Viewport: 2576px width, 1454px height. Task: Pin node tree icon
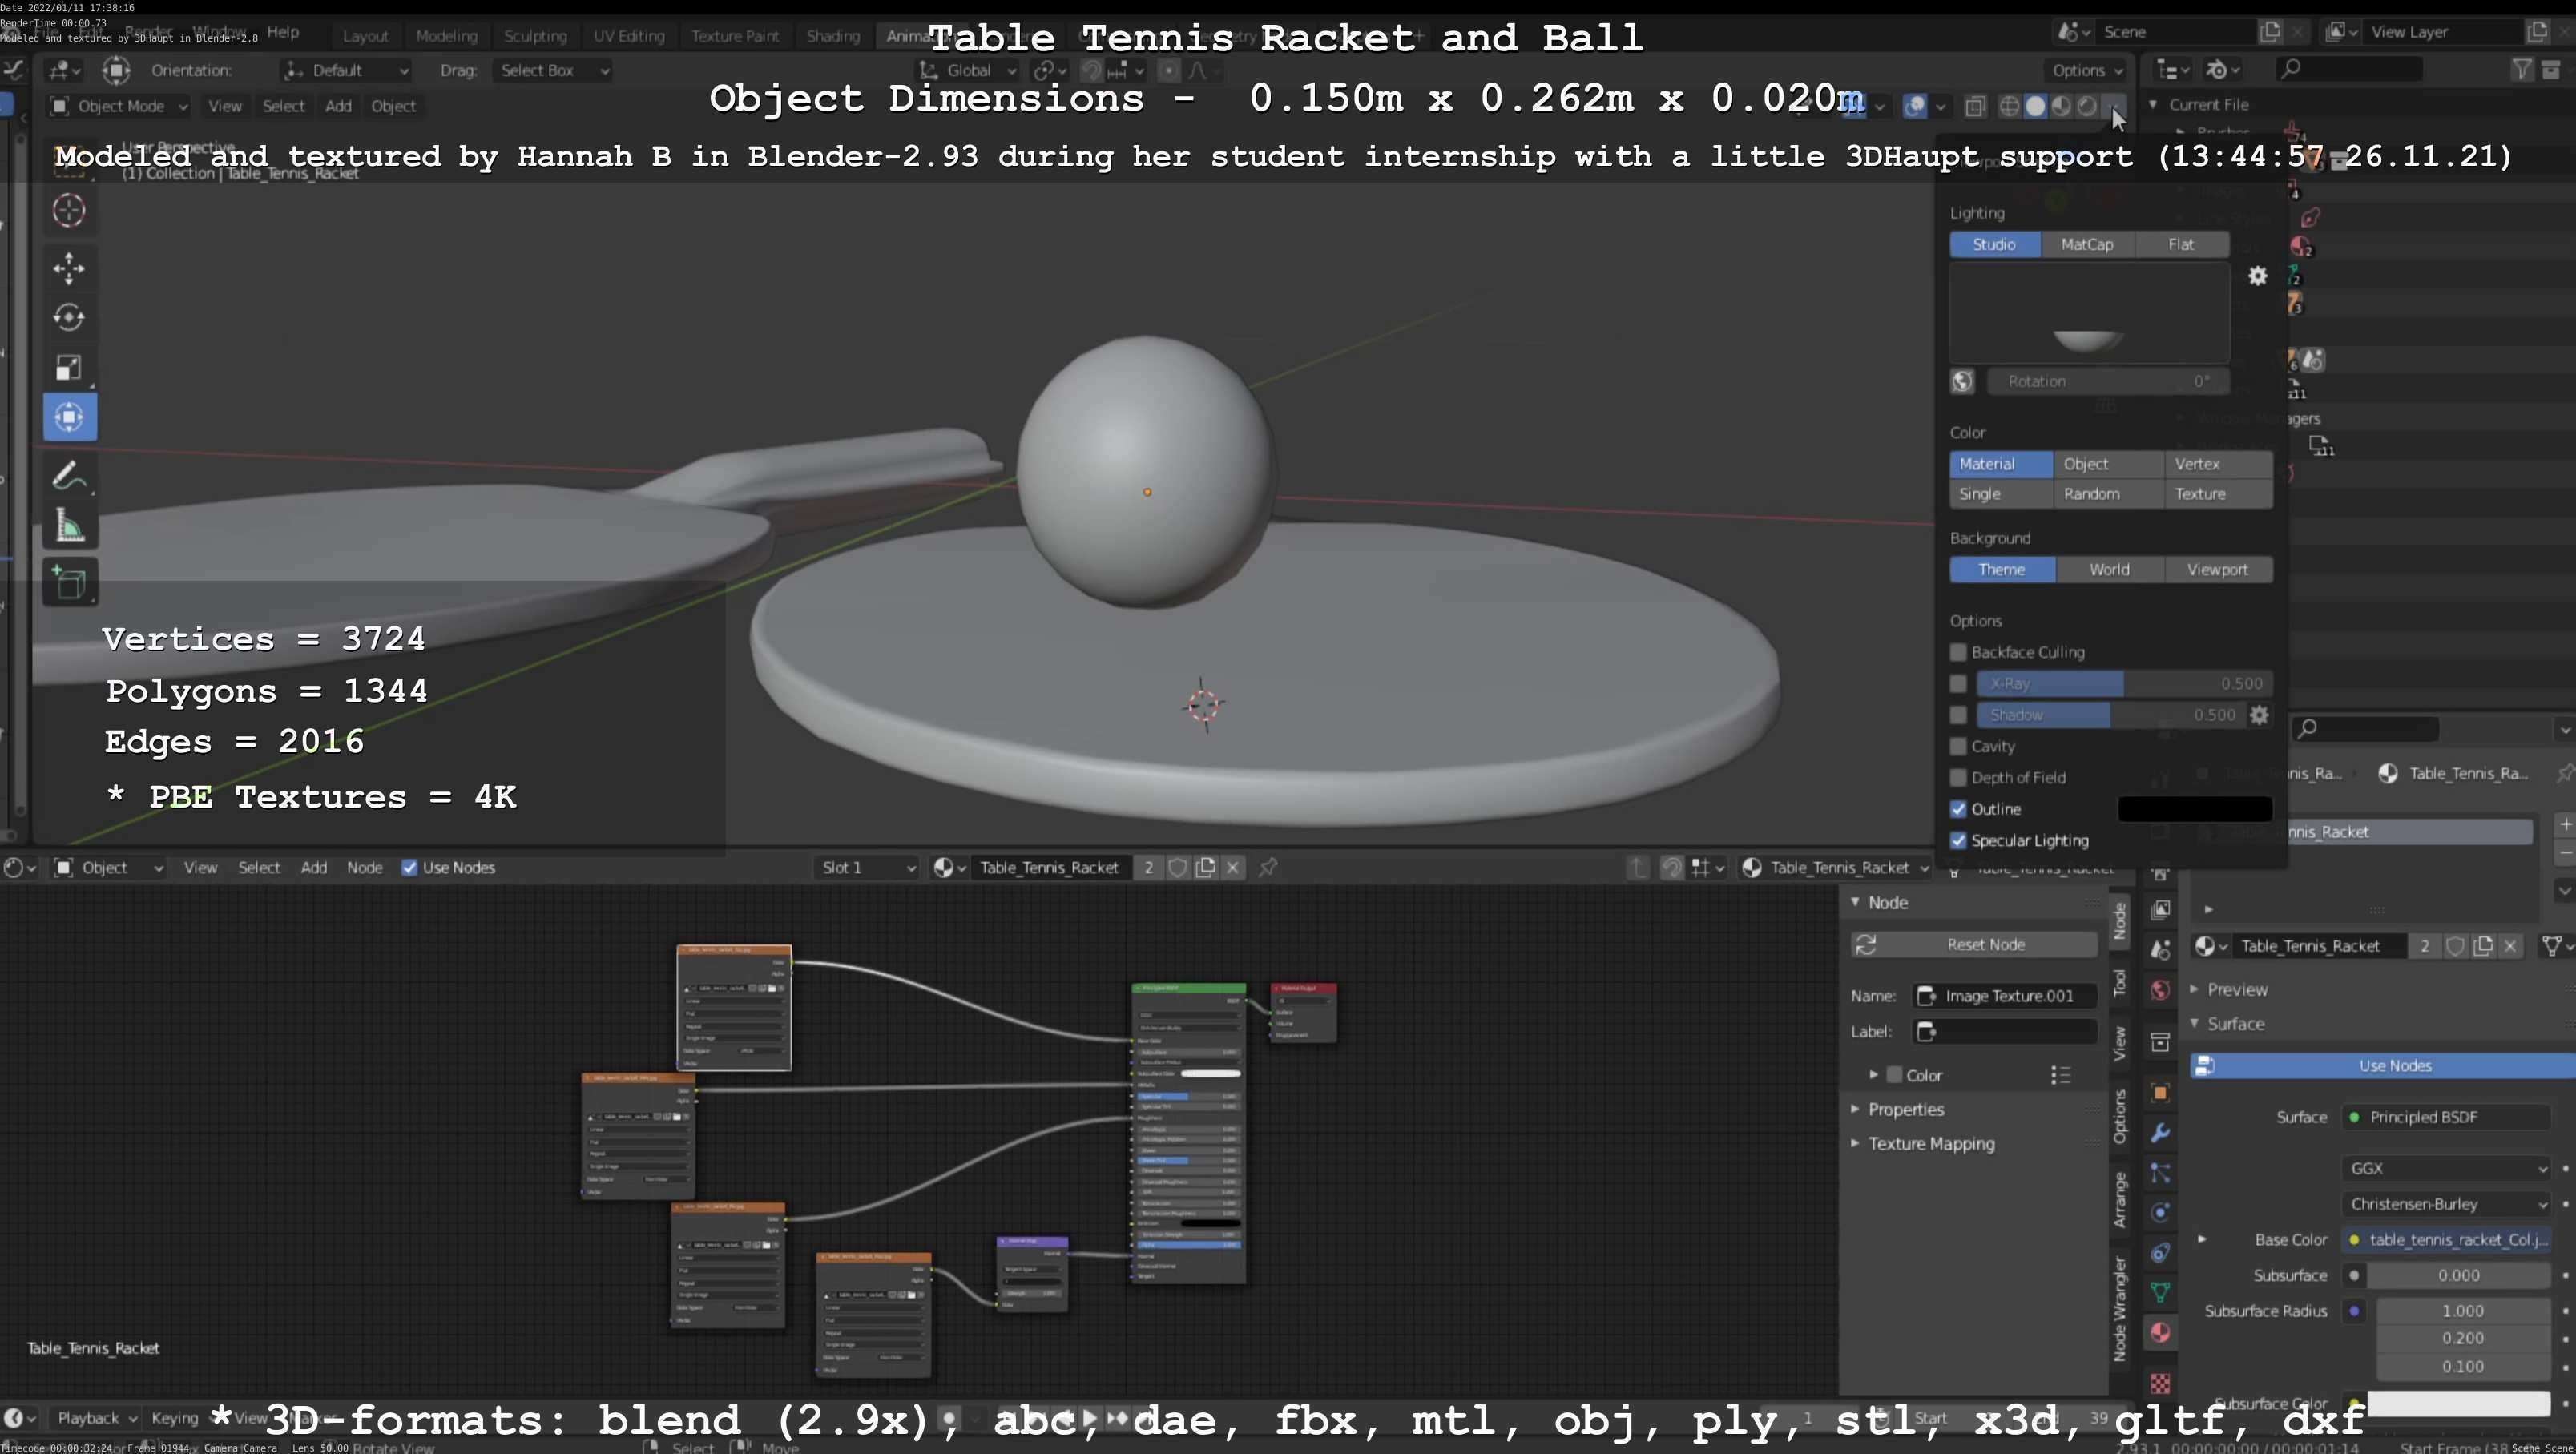(x=1268, y=867)
